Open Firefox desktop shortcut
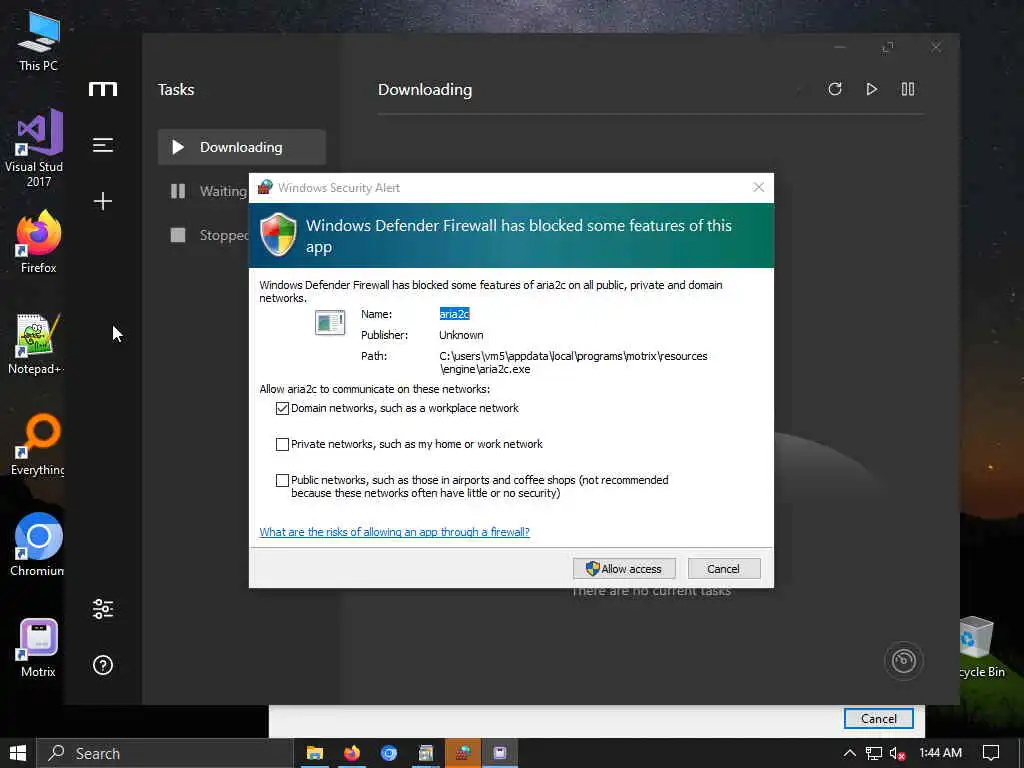 (x=39, y=242)
